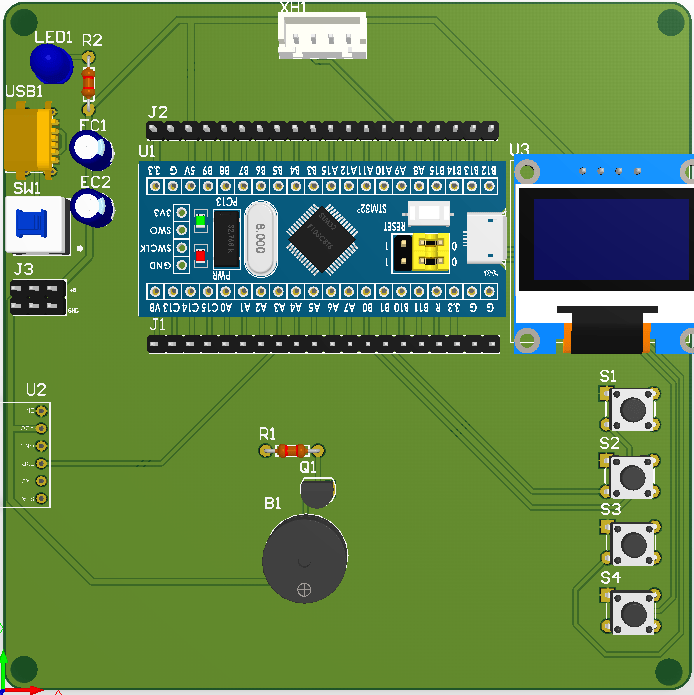Click the U1 designator label

(x=147, y=152)
